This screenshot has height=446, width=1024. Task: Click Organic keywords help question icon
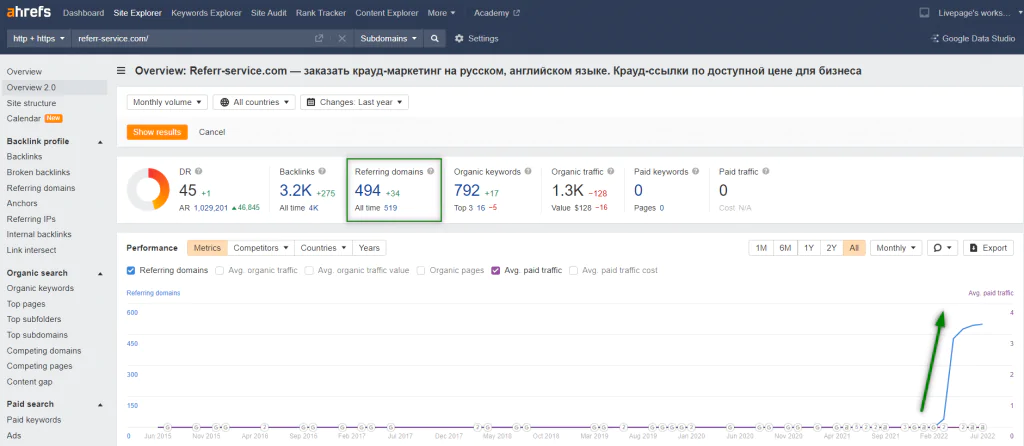pyautogui.click(x=527, y=172)
